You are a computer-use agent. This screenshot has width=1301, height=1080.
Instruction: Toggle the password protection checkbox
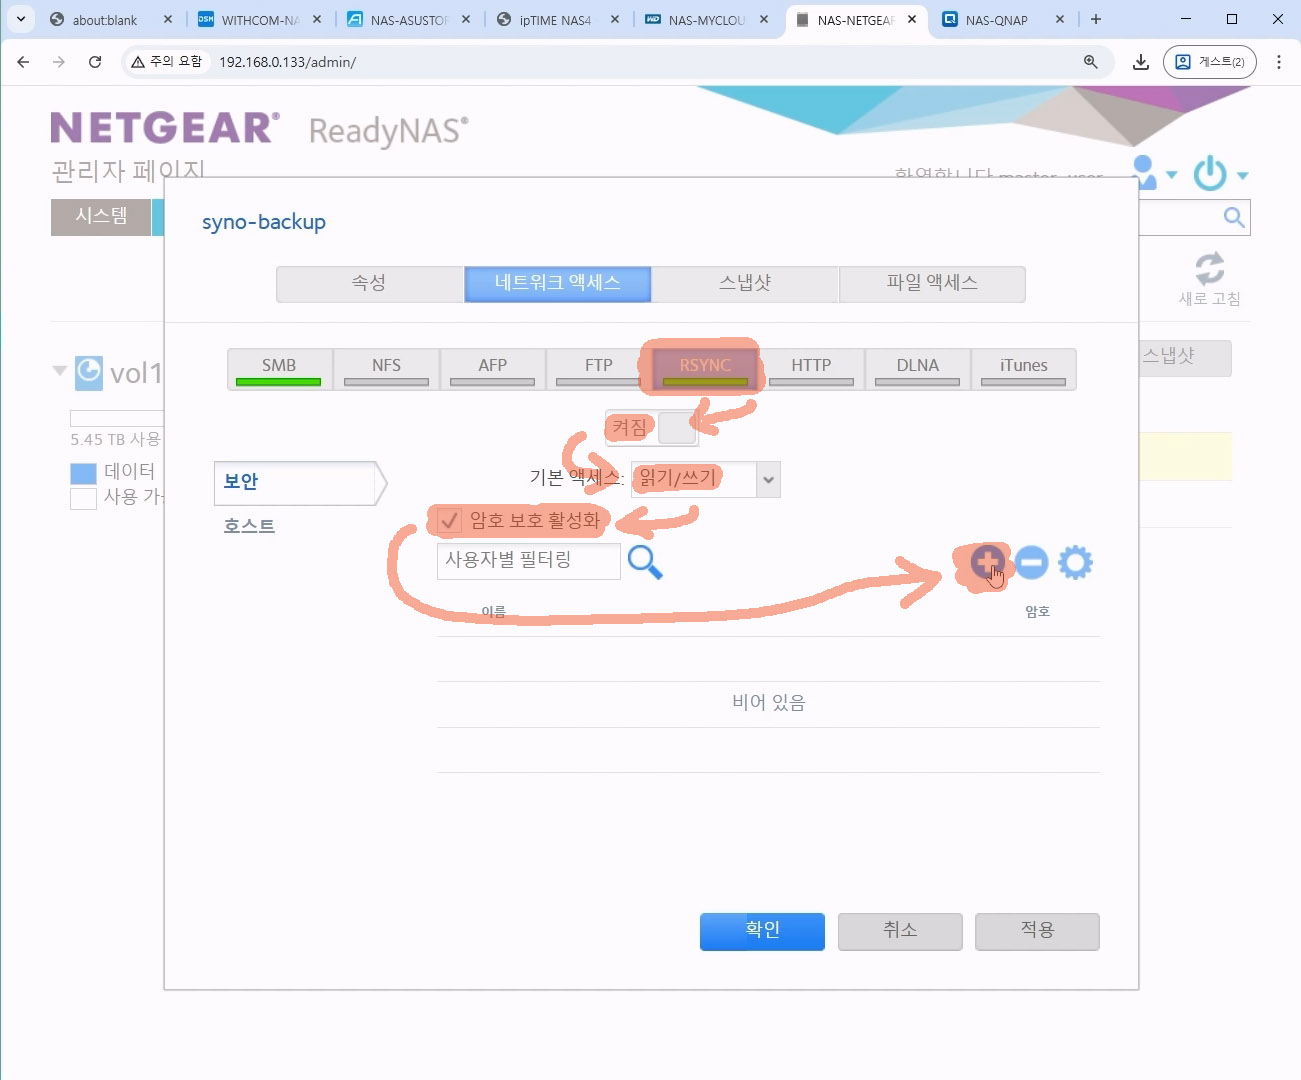(x=449, y=520)
